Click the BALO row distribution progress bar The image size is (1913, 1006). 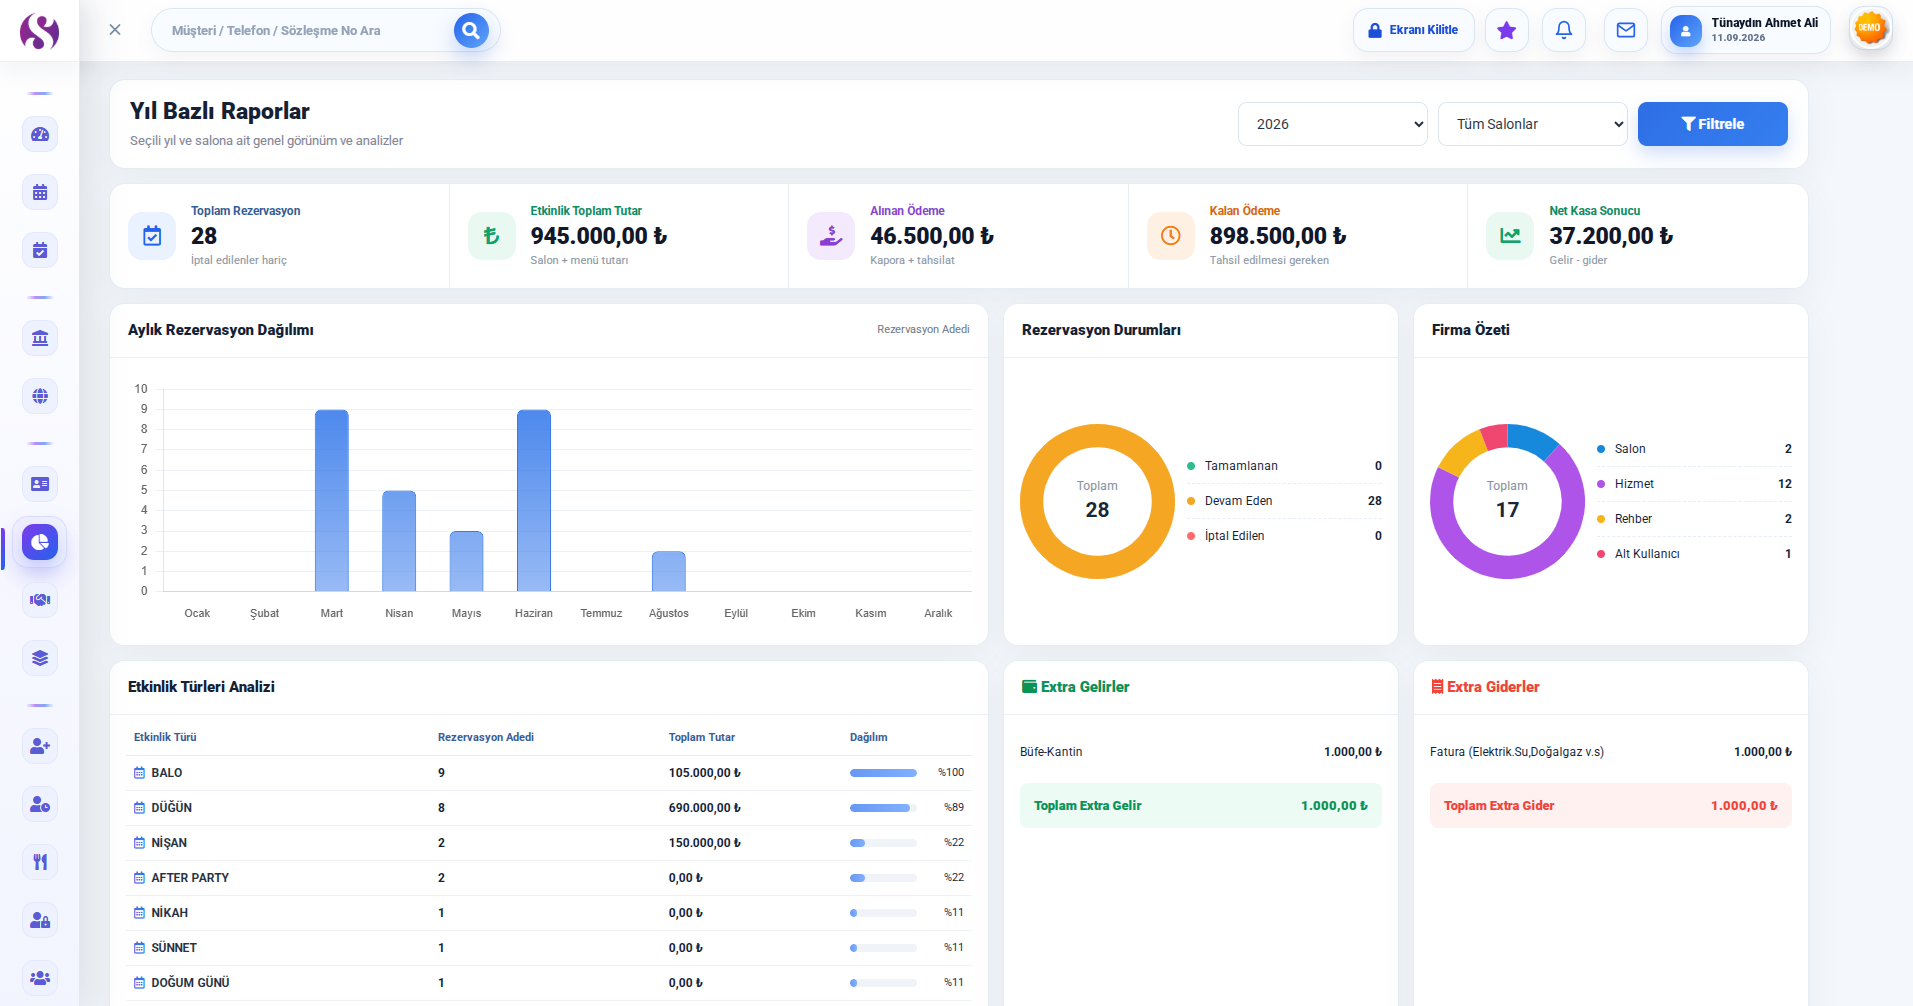tap(883, 773)
